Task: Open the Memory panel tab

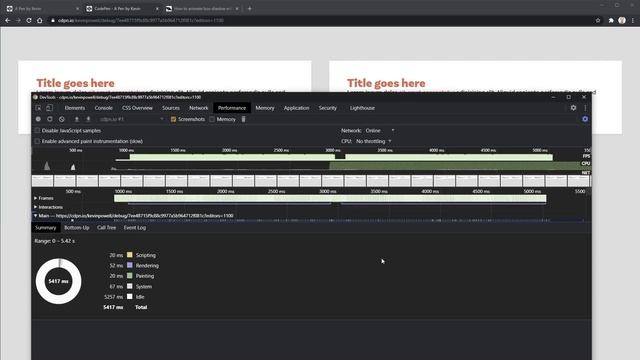Action: tap(265, 108)
